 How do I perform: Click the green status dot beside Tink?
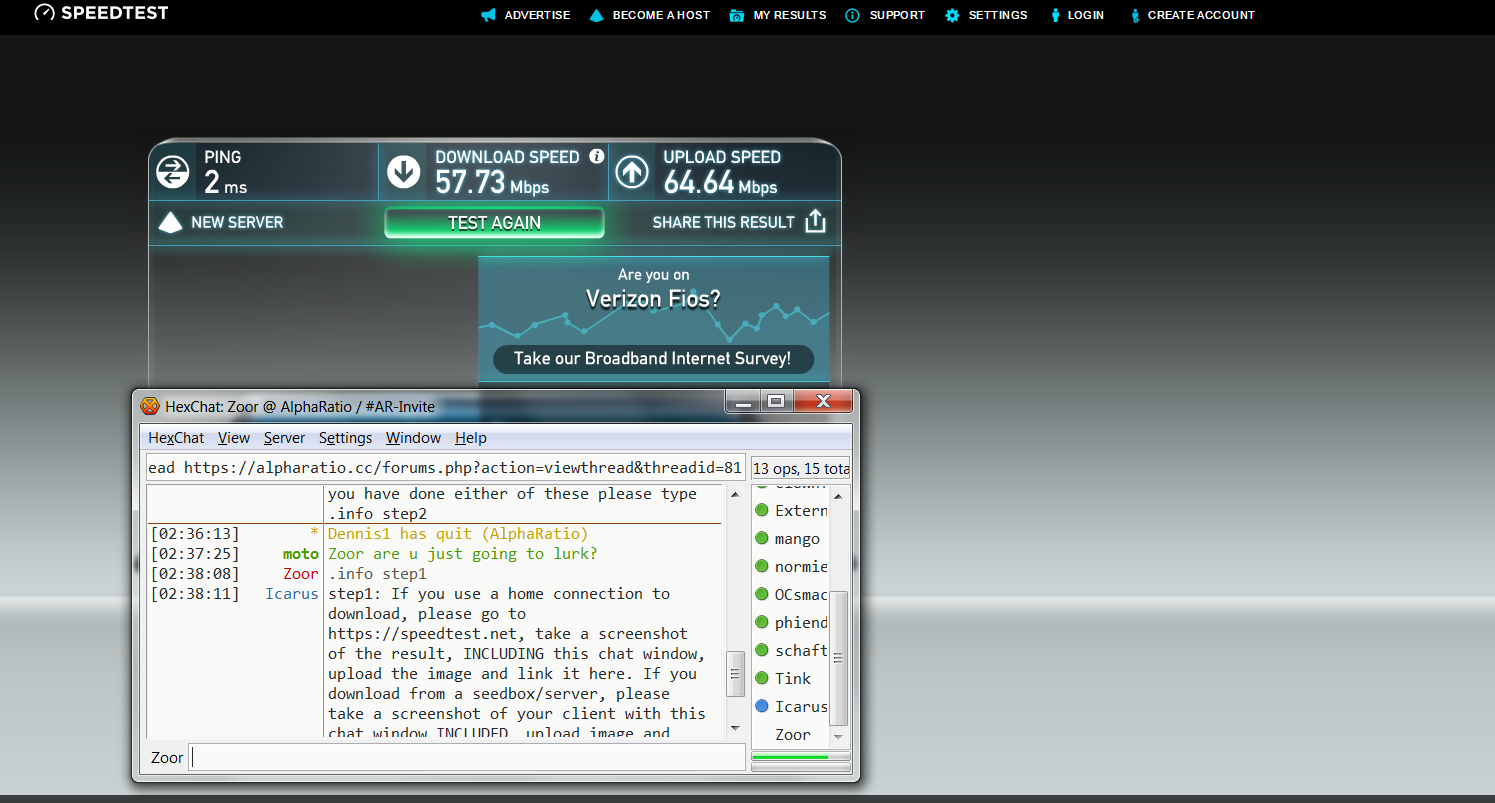pos(762,678)
